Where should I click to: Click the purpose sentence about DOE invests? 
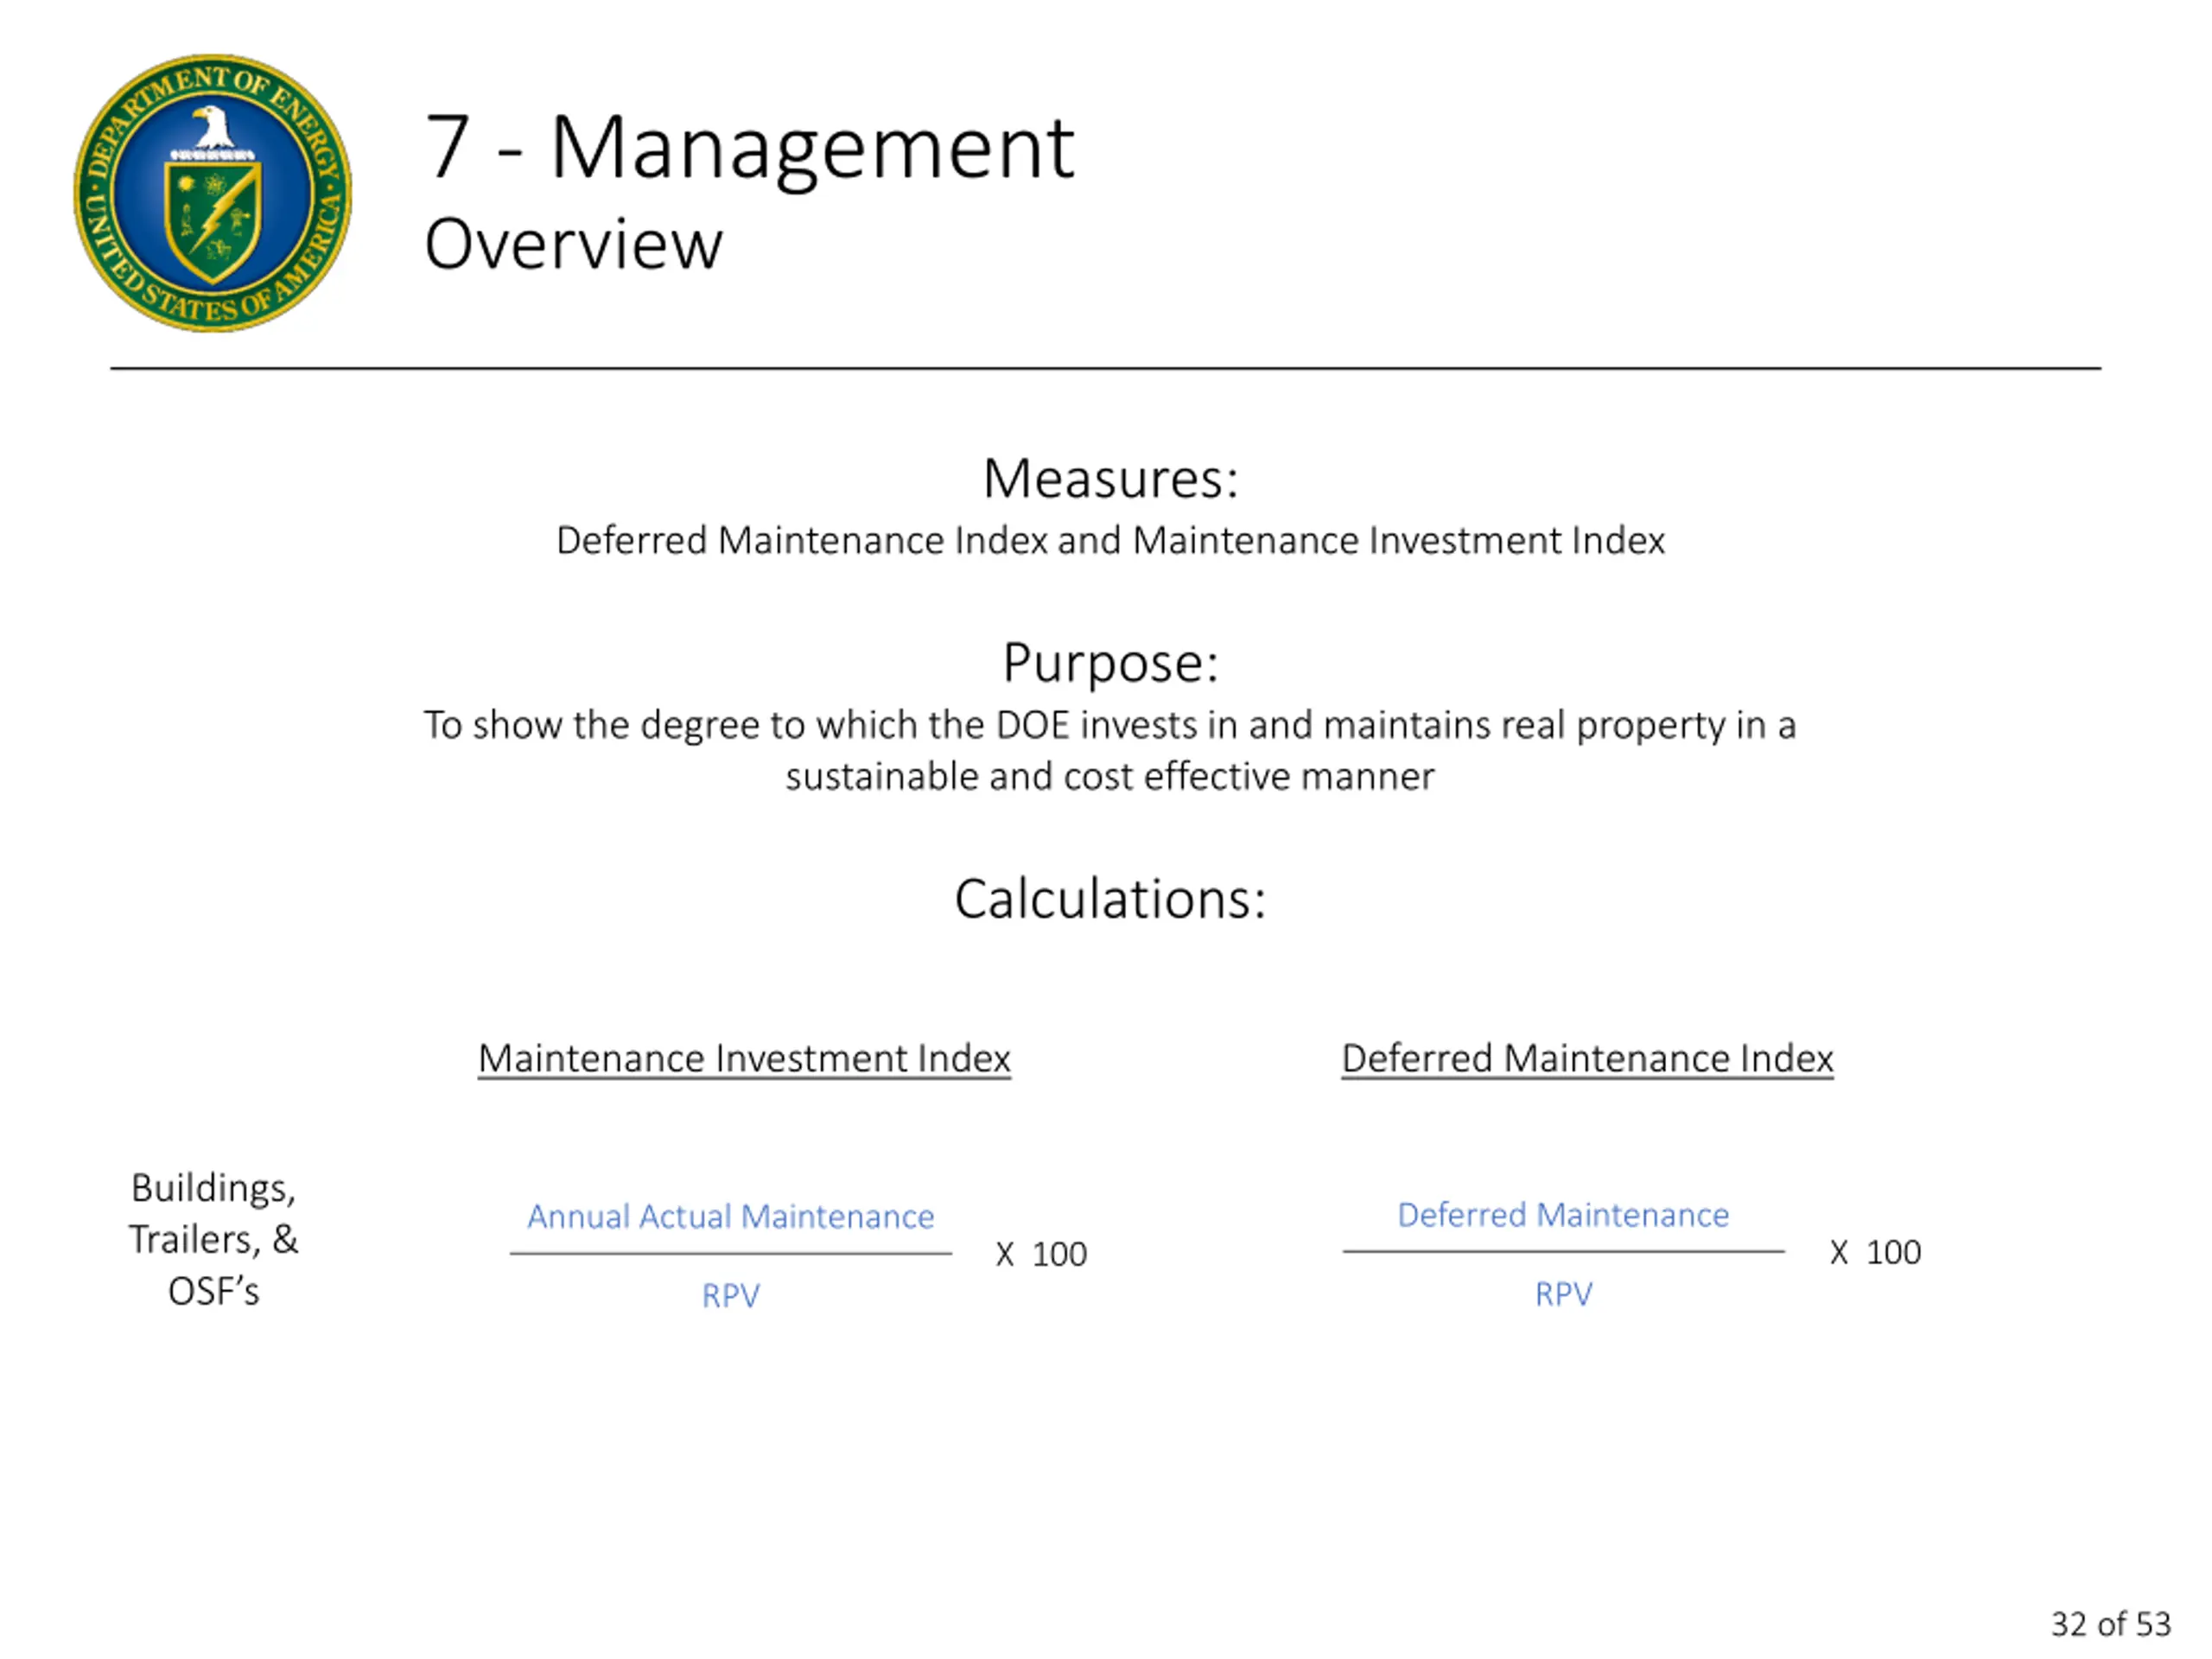(1110, 725)
